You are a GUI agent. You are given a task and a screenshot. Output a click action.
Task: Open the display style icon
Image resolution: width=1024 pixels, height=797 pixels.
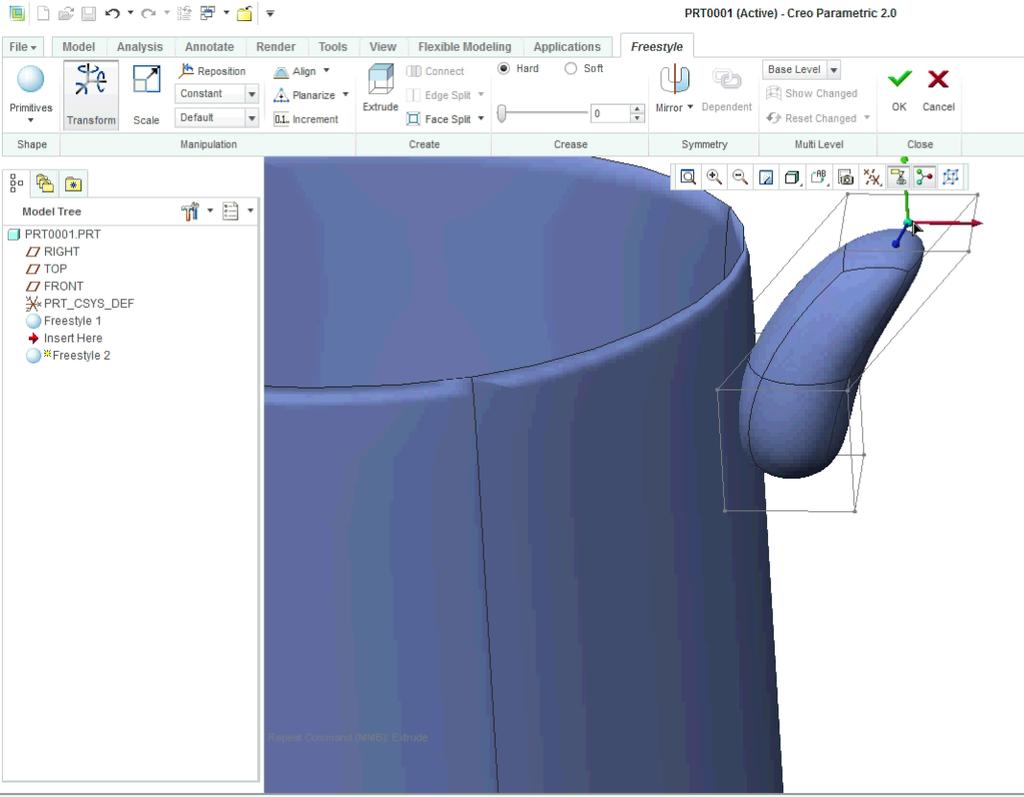792,177
